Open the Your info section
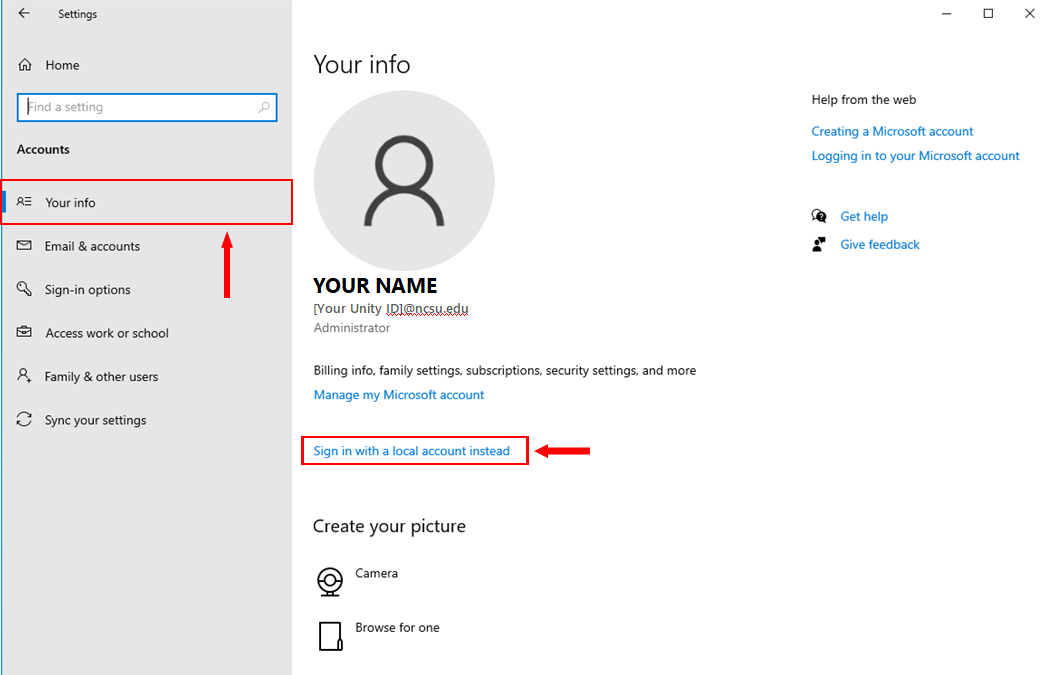This screenshot has width=1047, height=675. pos(70,202)
